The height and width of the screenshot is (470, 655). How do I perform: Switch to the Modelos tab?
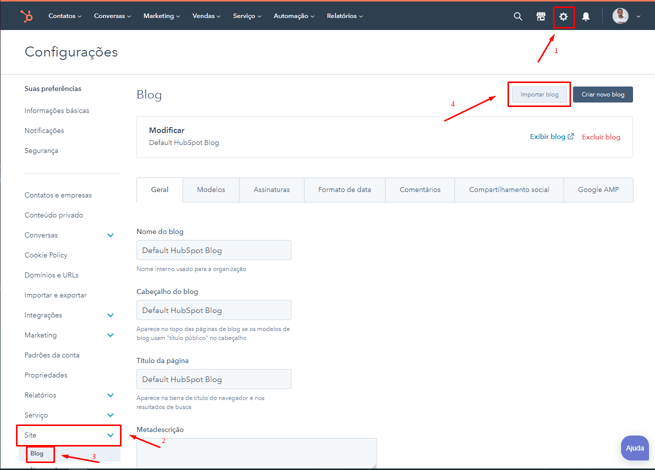point(211,190)
